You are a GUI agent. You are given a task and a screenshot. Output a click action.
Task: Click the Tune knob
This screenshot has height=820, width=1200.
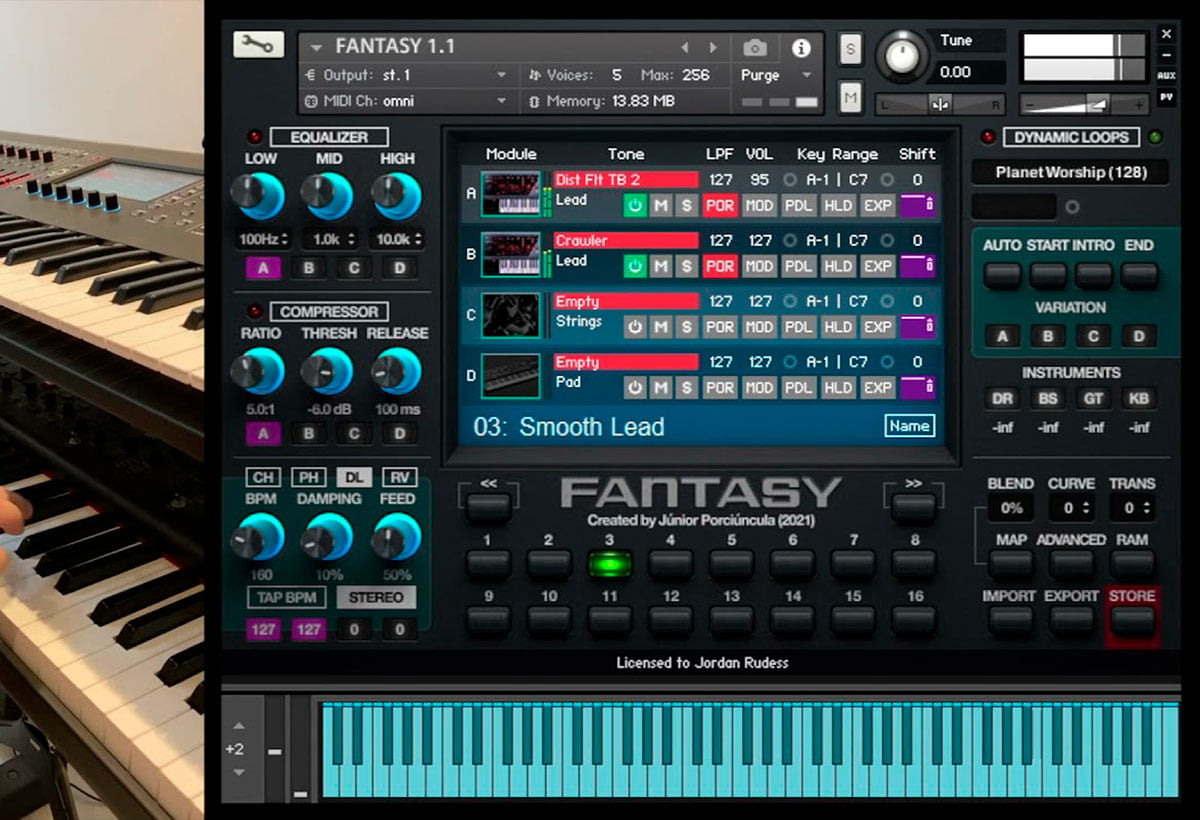(x=902, y=57)
